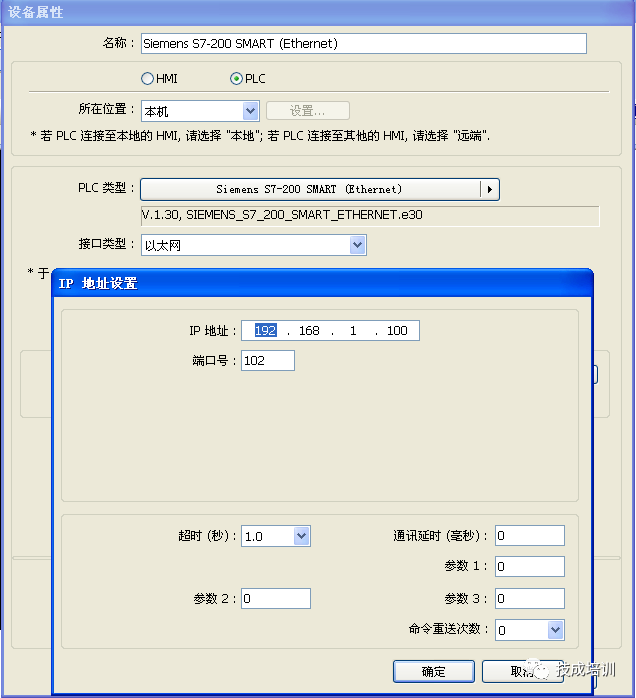
Task: Click the 设备属性 window title bar
Action: (x=318, y=12)
